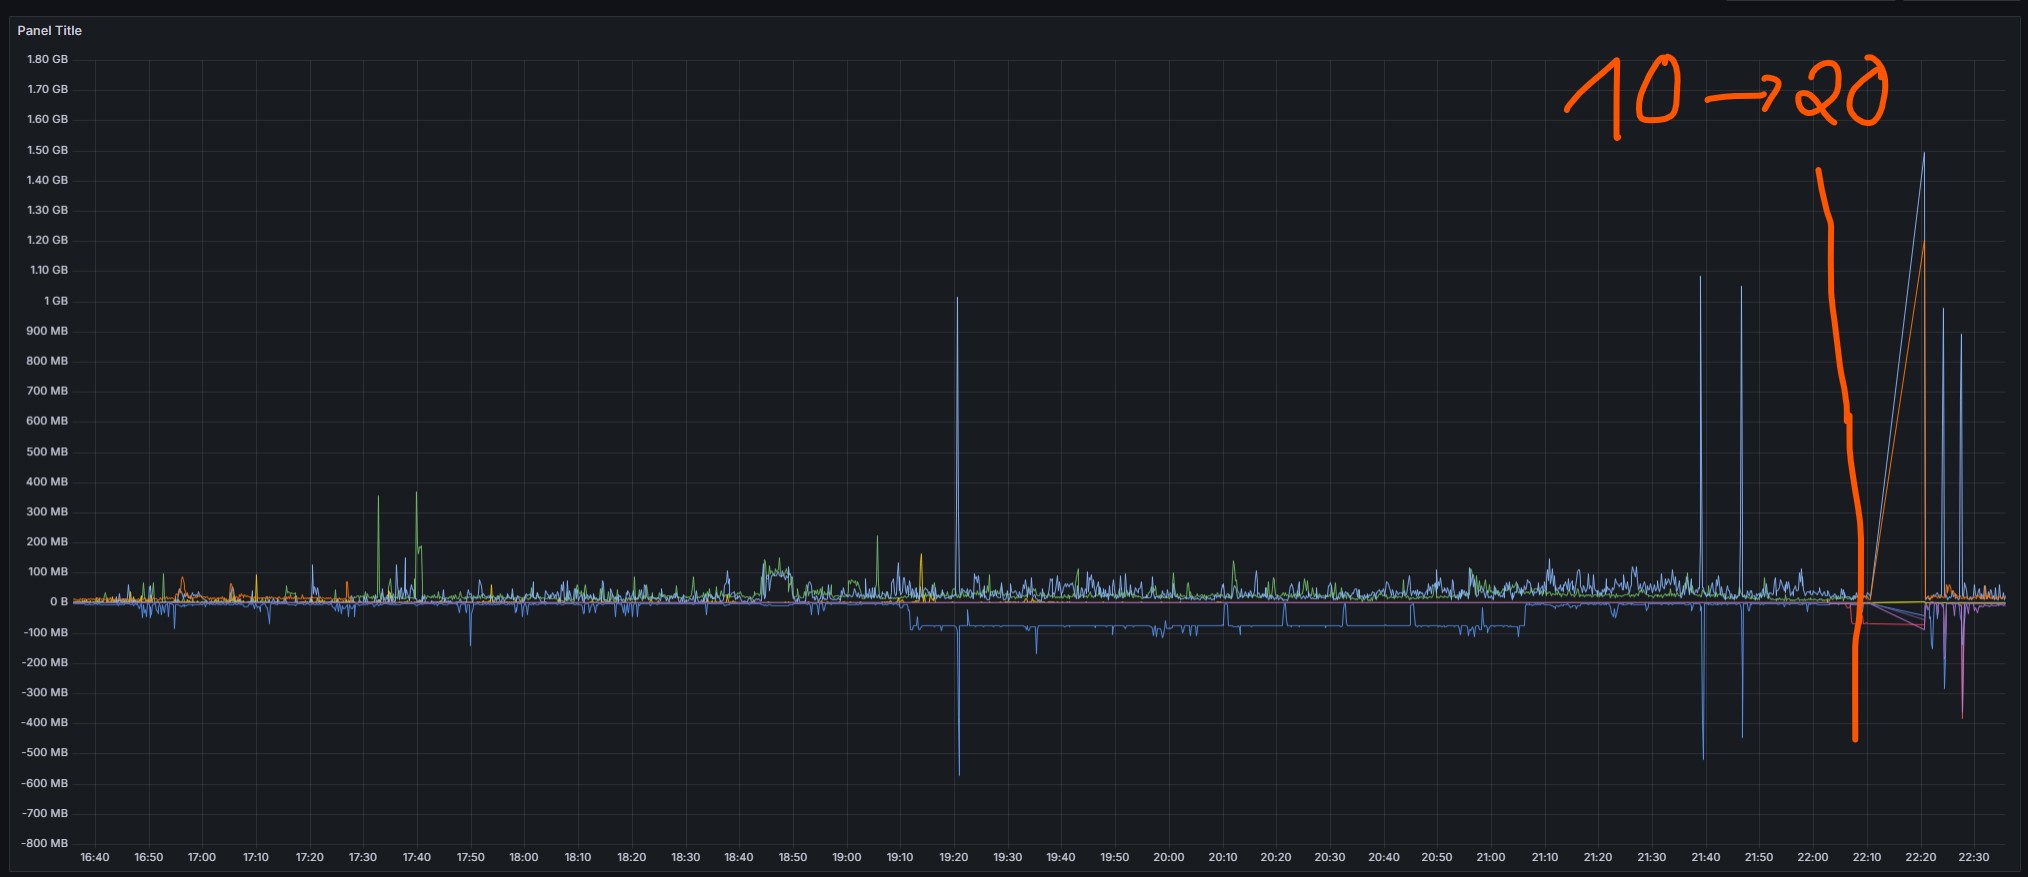
Task: Click the -400 MB y-axis label
Action: click(45, 723)
